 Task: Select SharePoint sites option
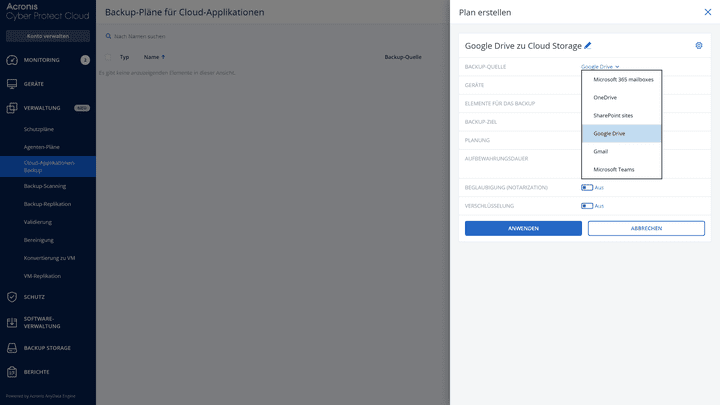click(621, 115)
